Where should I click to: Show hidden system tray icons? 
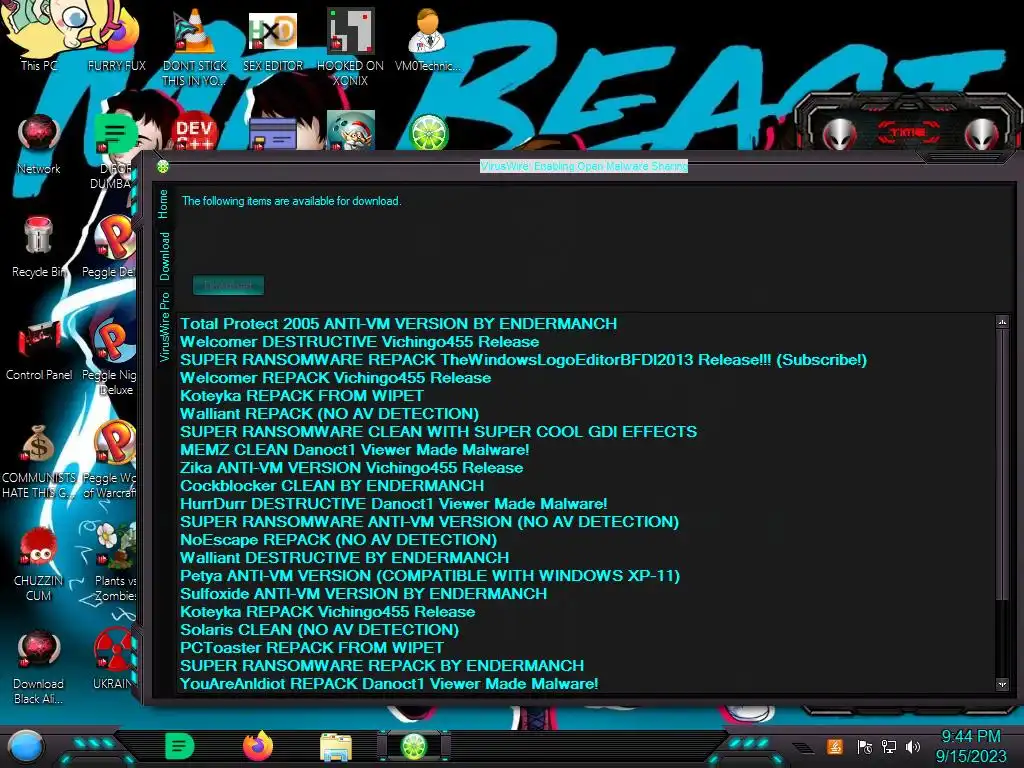click(803, 747)
